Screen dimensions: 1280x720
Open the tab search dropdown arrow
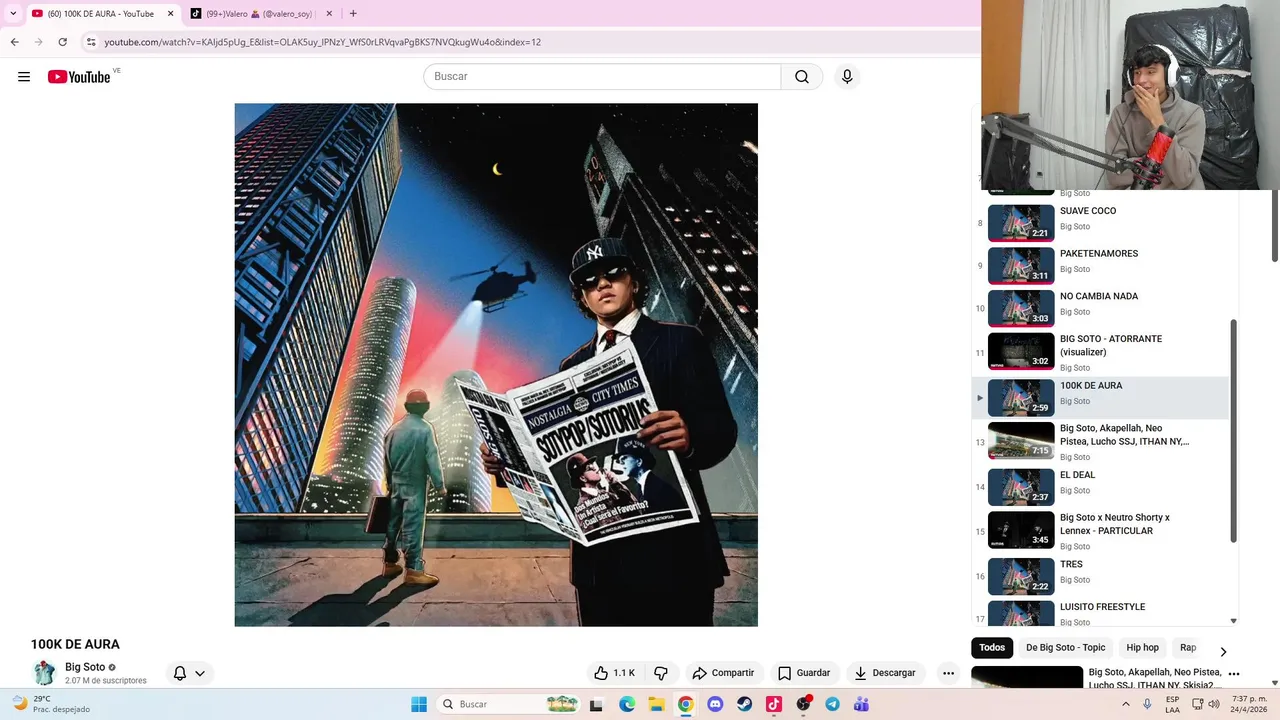click(x=13, y=14)
